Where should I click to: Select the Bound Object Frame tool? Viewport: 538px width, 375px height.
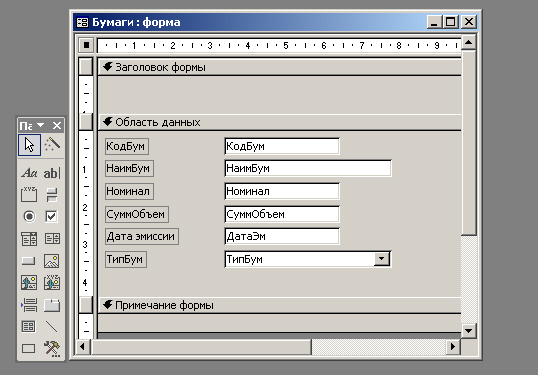52,283
